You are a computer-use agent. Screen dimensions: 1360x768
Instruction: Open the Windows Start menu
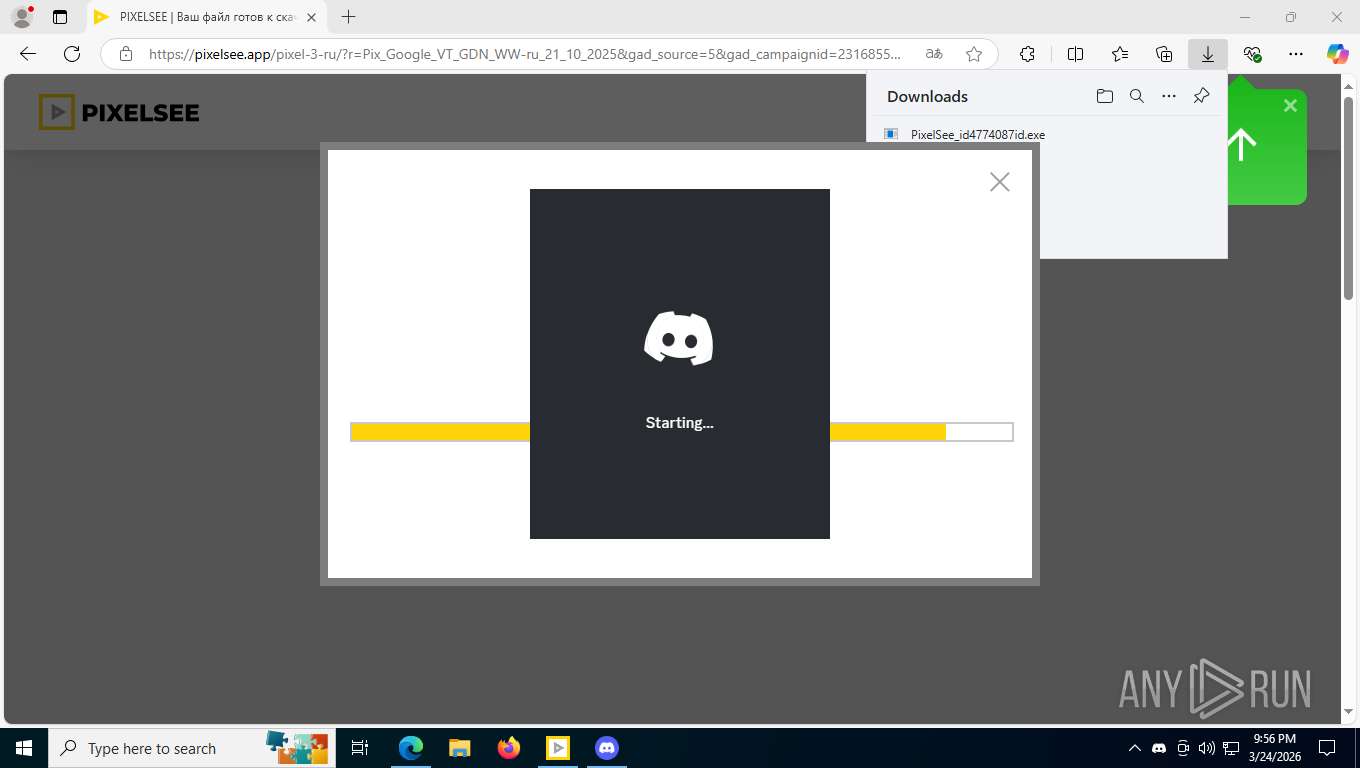(x=24, y=748)
